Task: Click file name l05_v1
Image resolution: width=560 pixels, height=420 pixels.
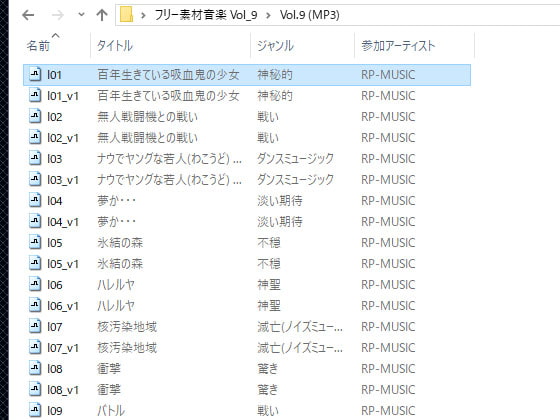Action: [63, 264]
